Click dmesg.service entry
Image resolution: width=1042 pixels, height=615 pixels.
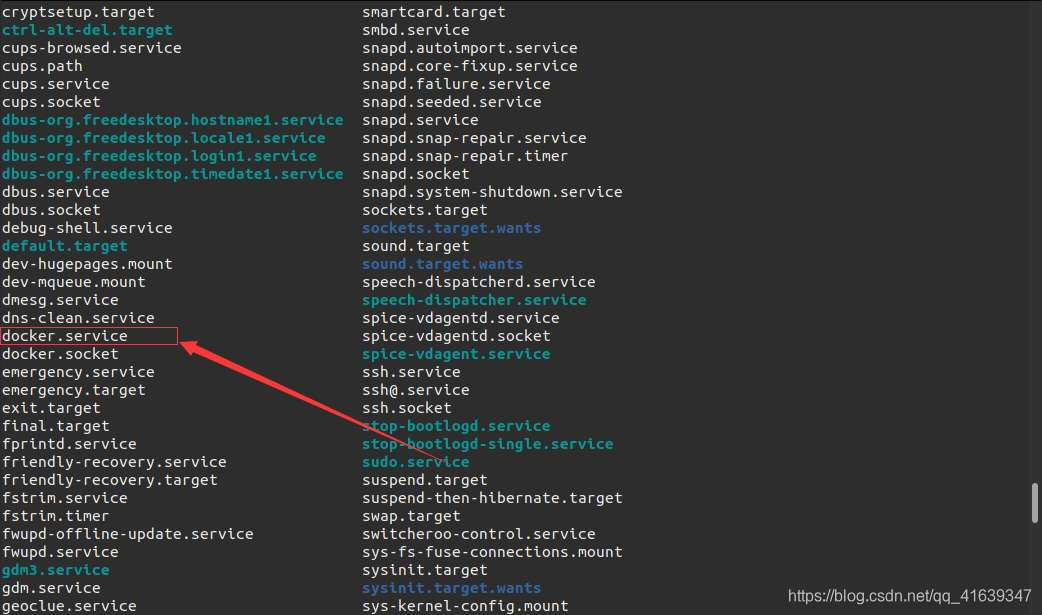pos(60,299)
